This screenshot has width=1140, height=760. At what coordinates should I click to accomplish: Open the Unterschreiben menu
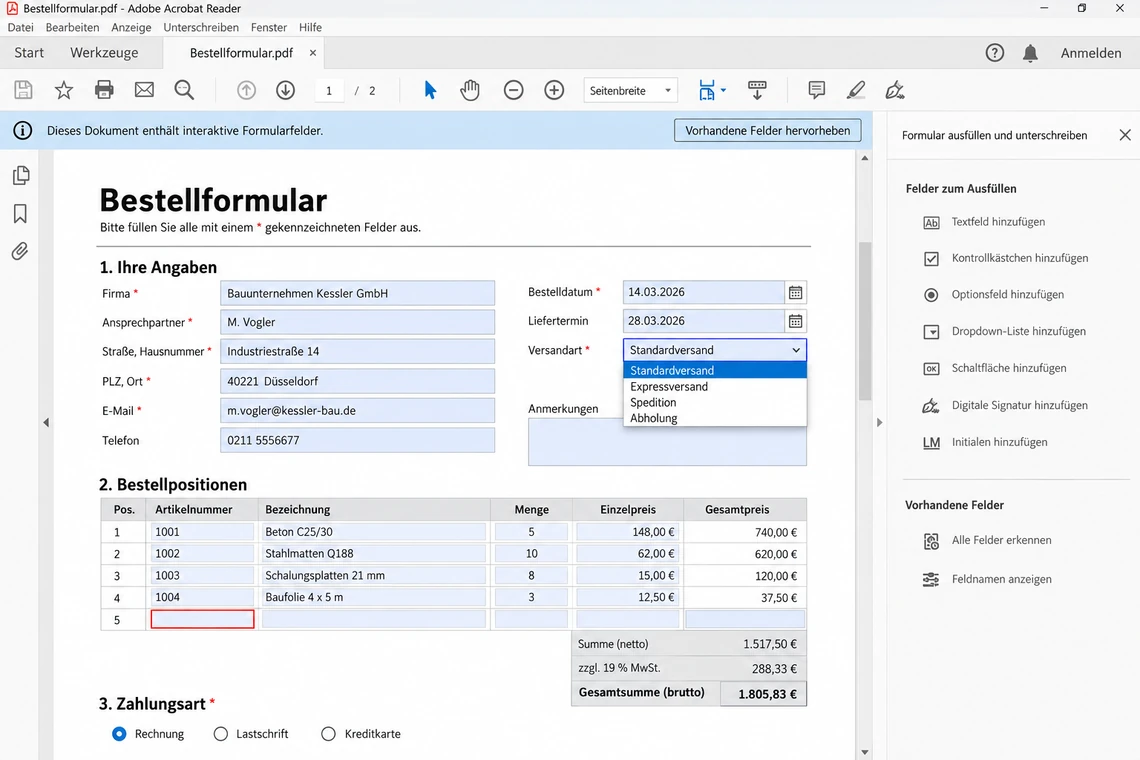201,28
